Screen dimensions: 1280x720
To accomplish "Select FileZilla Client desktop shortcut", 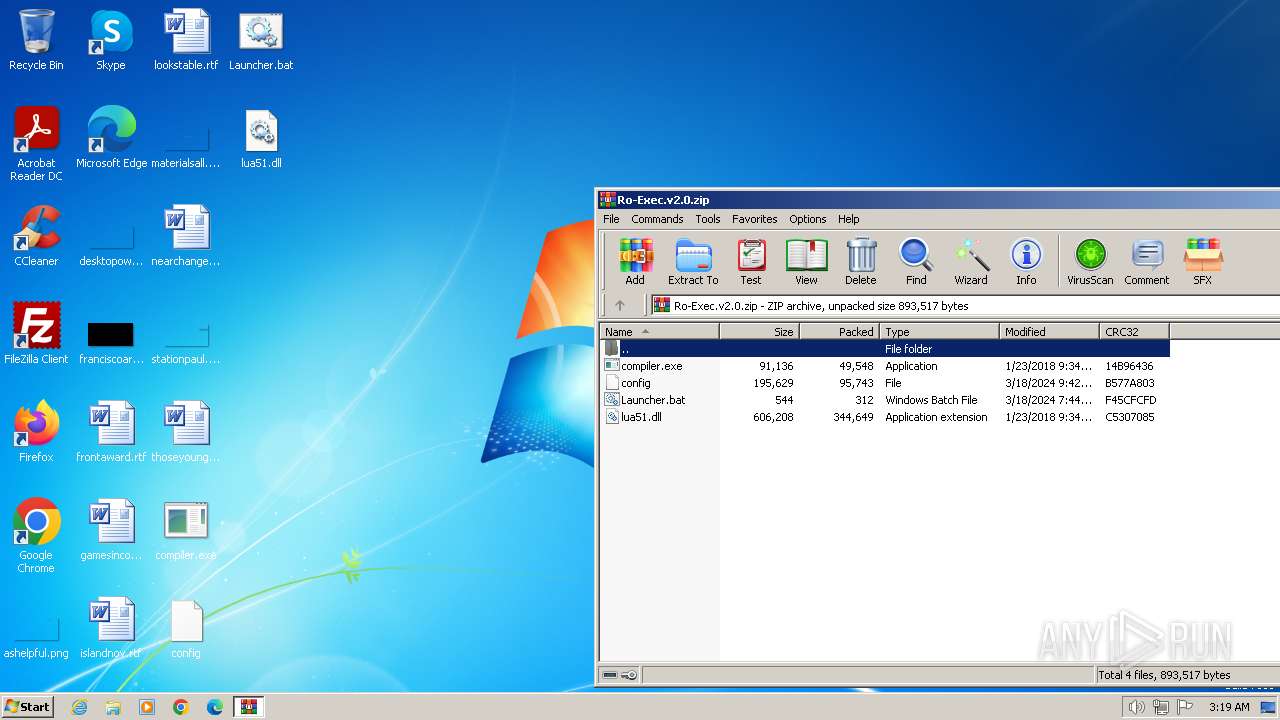I will tap(36, 334).
